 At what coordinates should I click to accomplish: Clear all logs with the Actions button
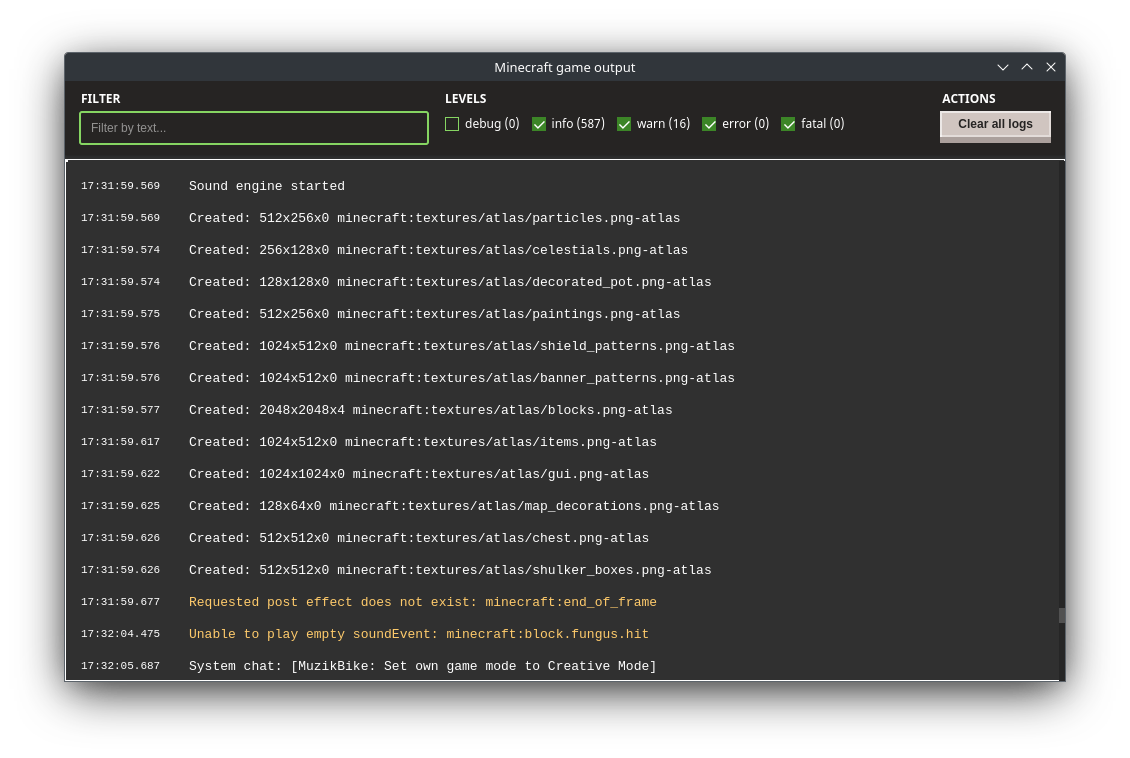pos(995,126)
